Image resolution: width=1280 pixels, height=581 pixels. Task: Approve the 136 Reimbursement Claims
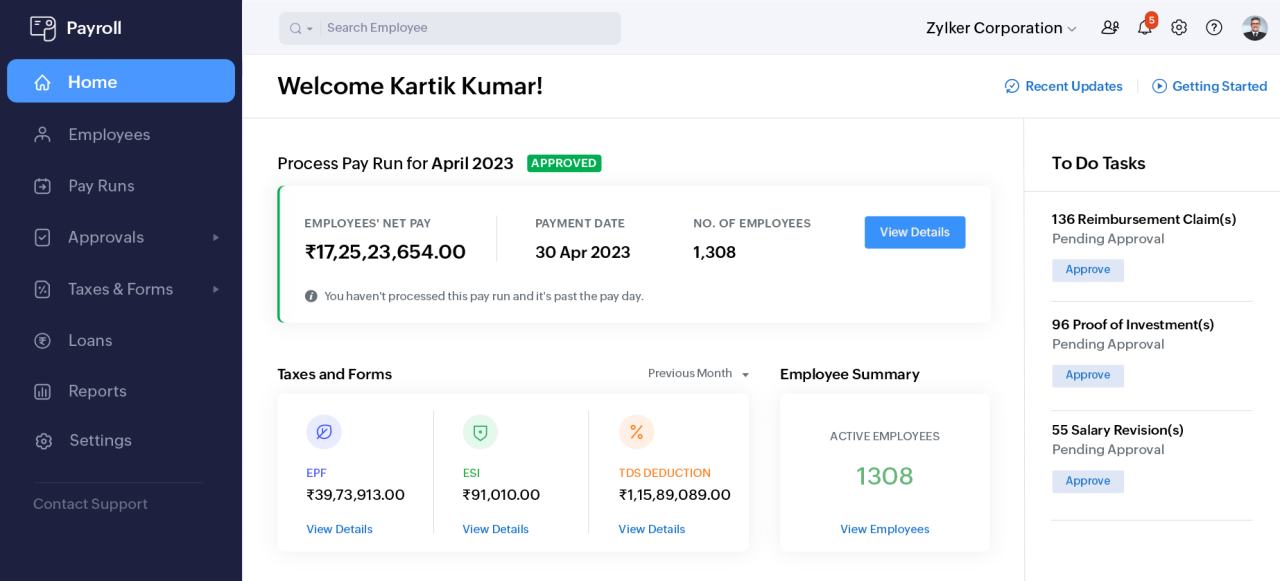(1087, 269)
